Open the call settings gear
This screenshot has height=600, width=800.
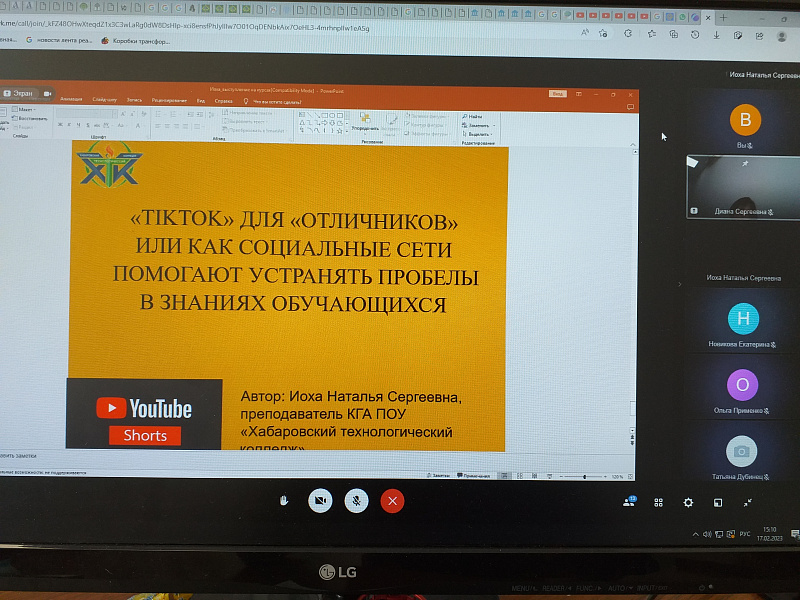(688, 503)
